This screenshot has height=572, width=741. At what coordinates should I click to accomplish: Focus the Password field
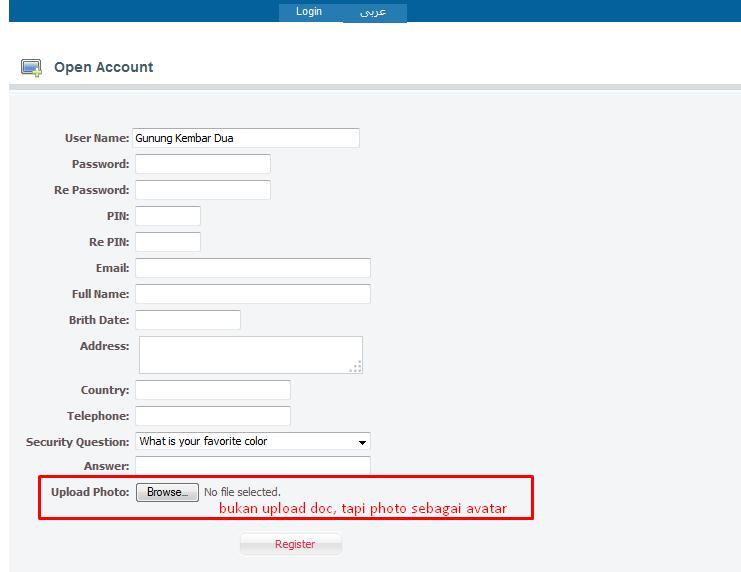click(x=203, y=164)
